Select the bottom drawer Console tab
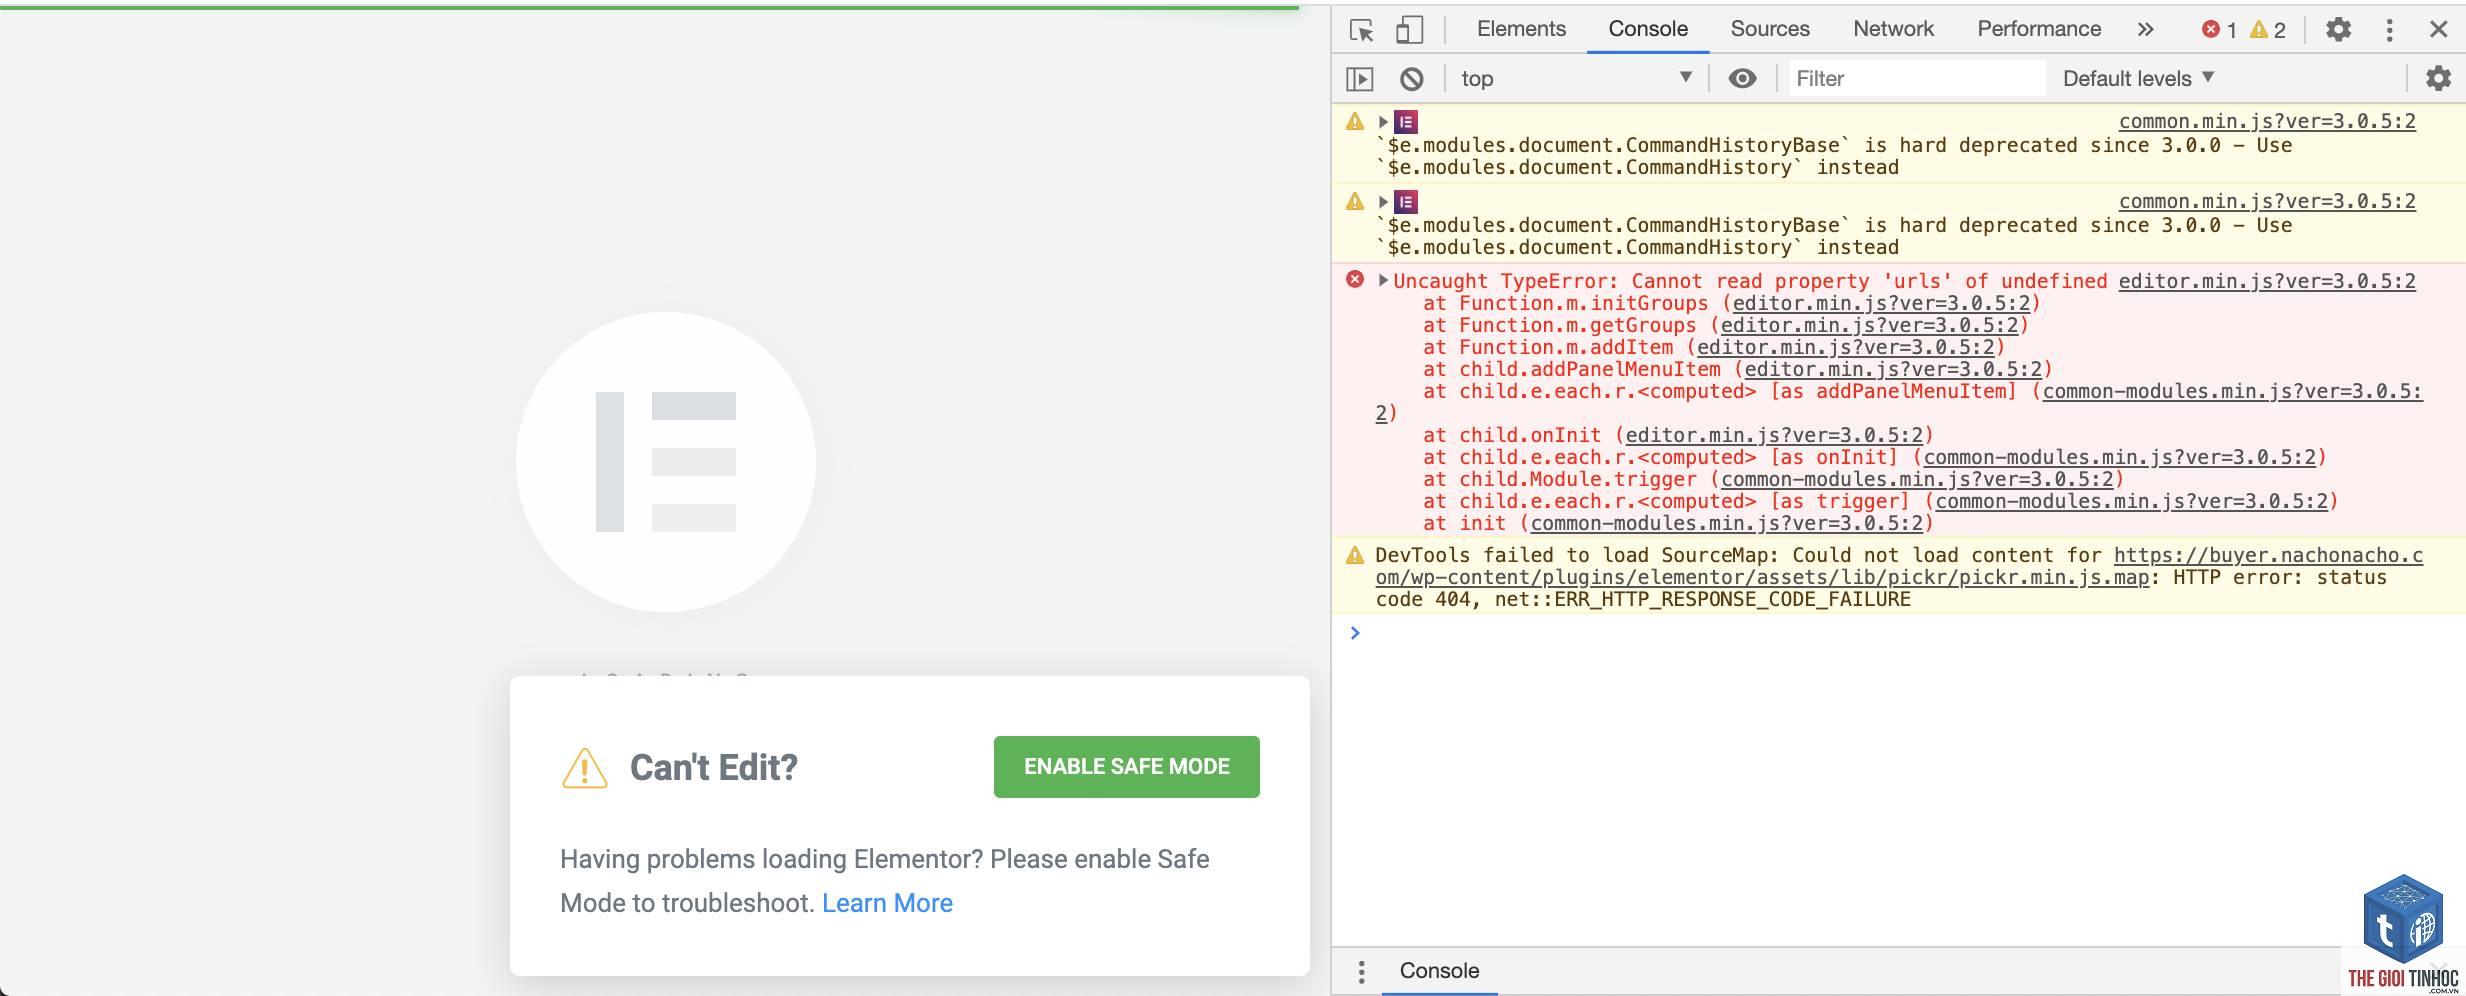Viewport: 2466px width, 996px height. coord(1439,971)
